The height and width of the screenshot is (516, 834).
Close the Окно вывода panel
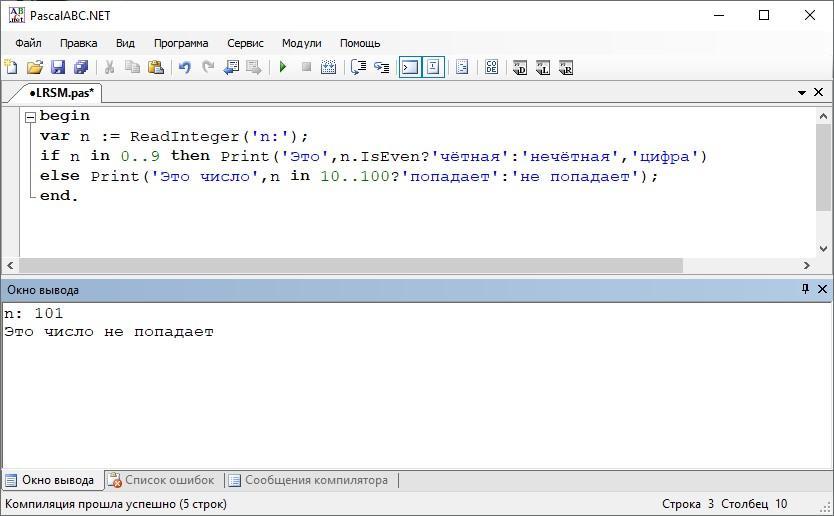(822, 289)
